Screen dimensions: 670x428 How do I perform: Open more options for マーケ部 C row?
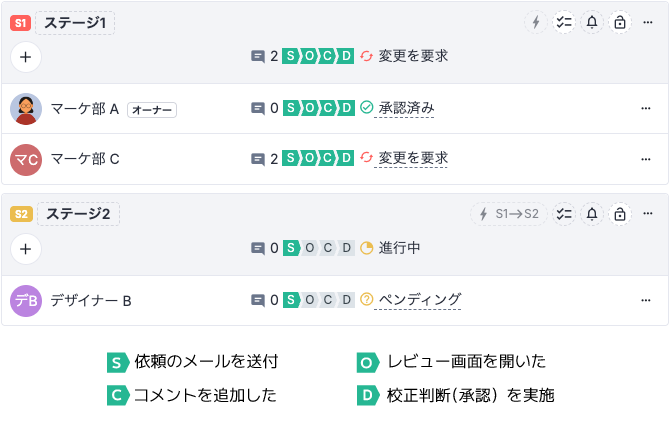click(646, 159)
